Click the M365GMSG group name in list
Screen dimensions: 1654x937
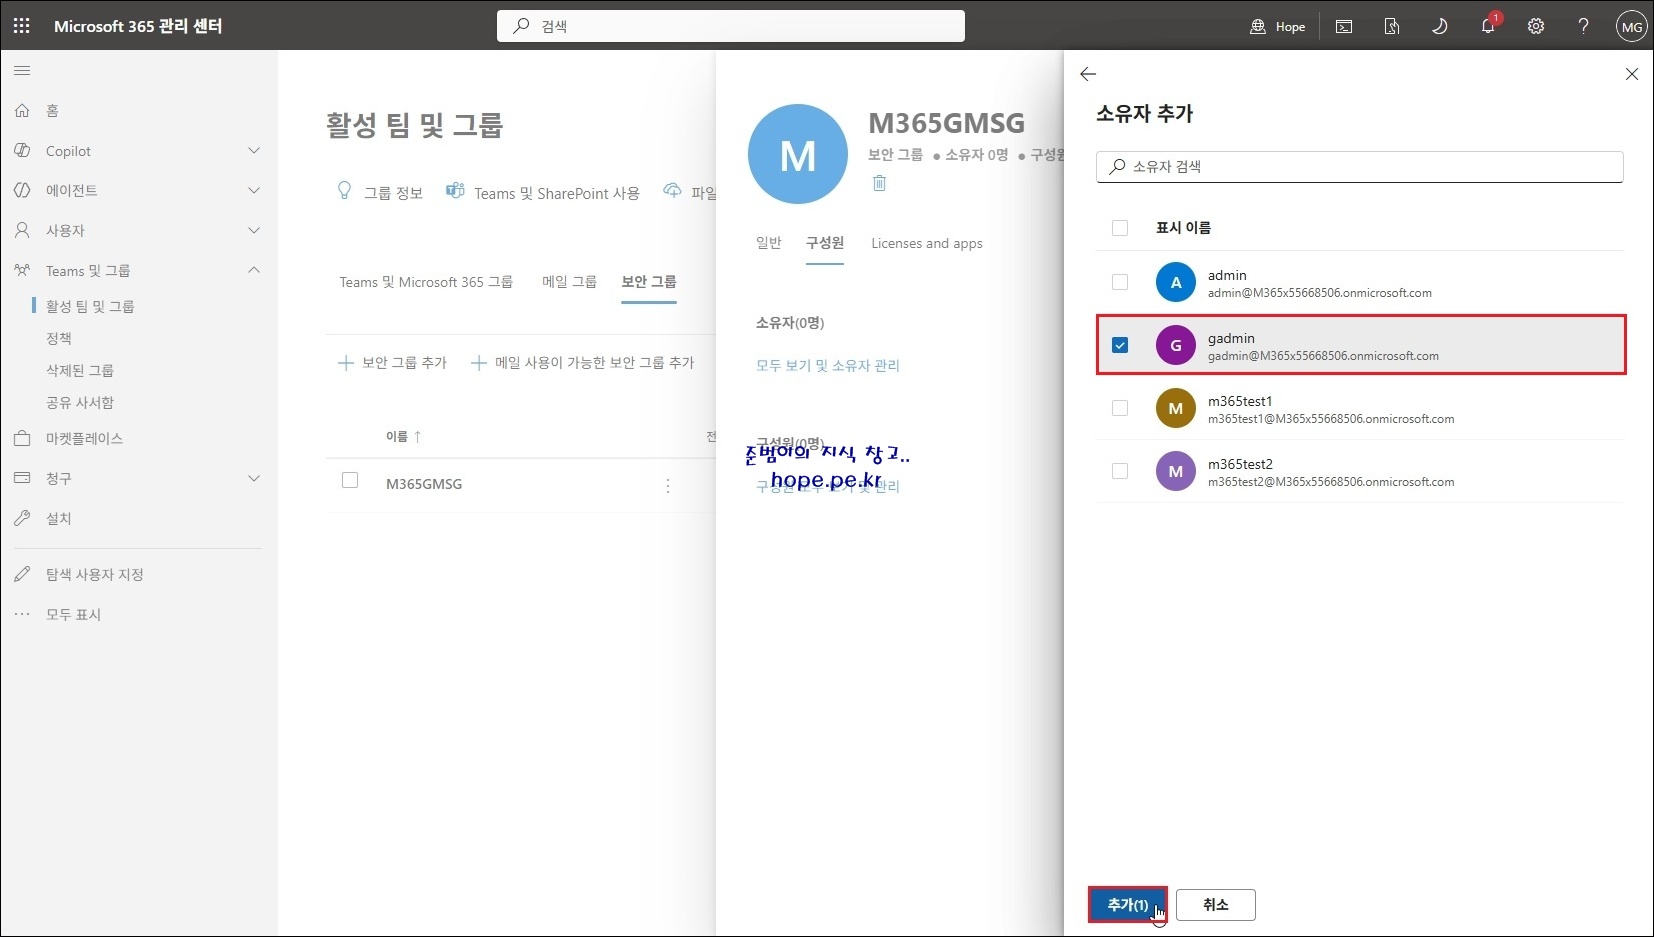(424, 484)
